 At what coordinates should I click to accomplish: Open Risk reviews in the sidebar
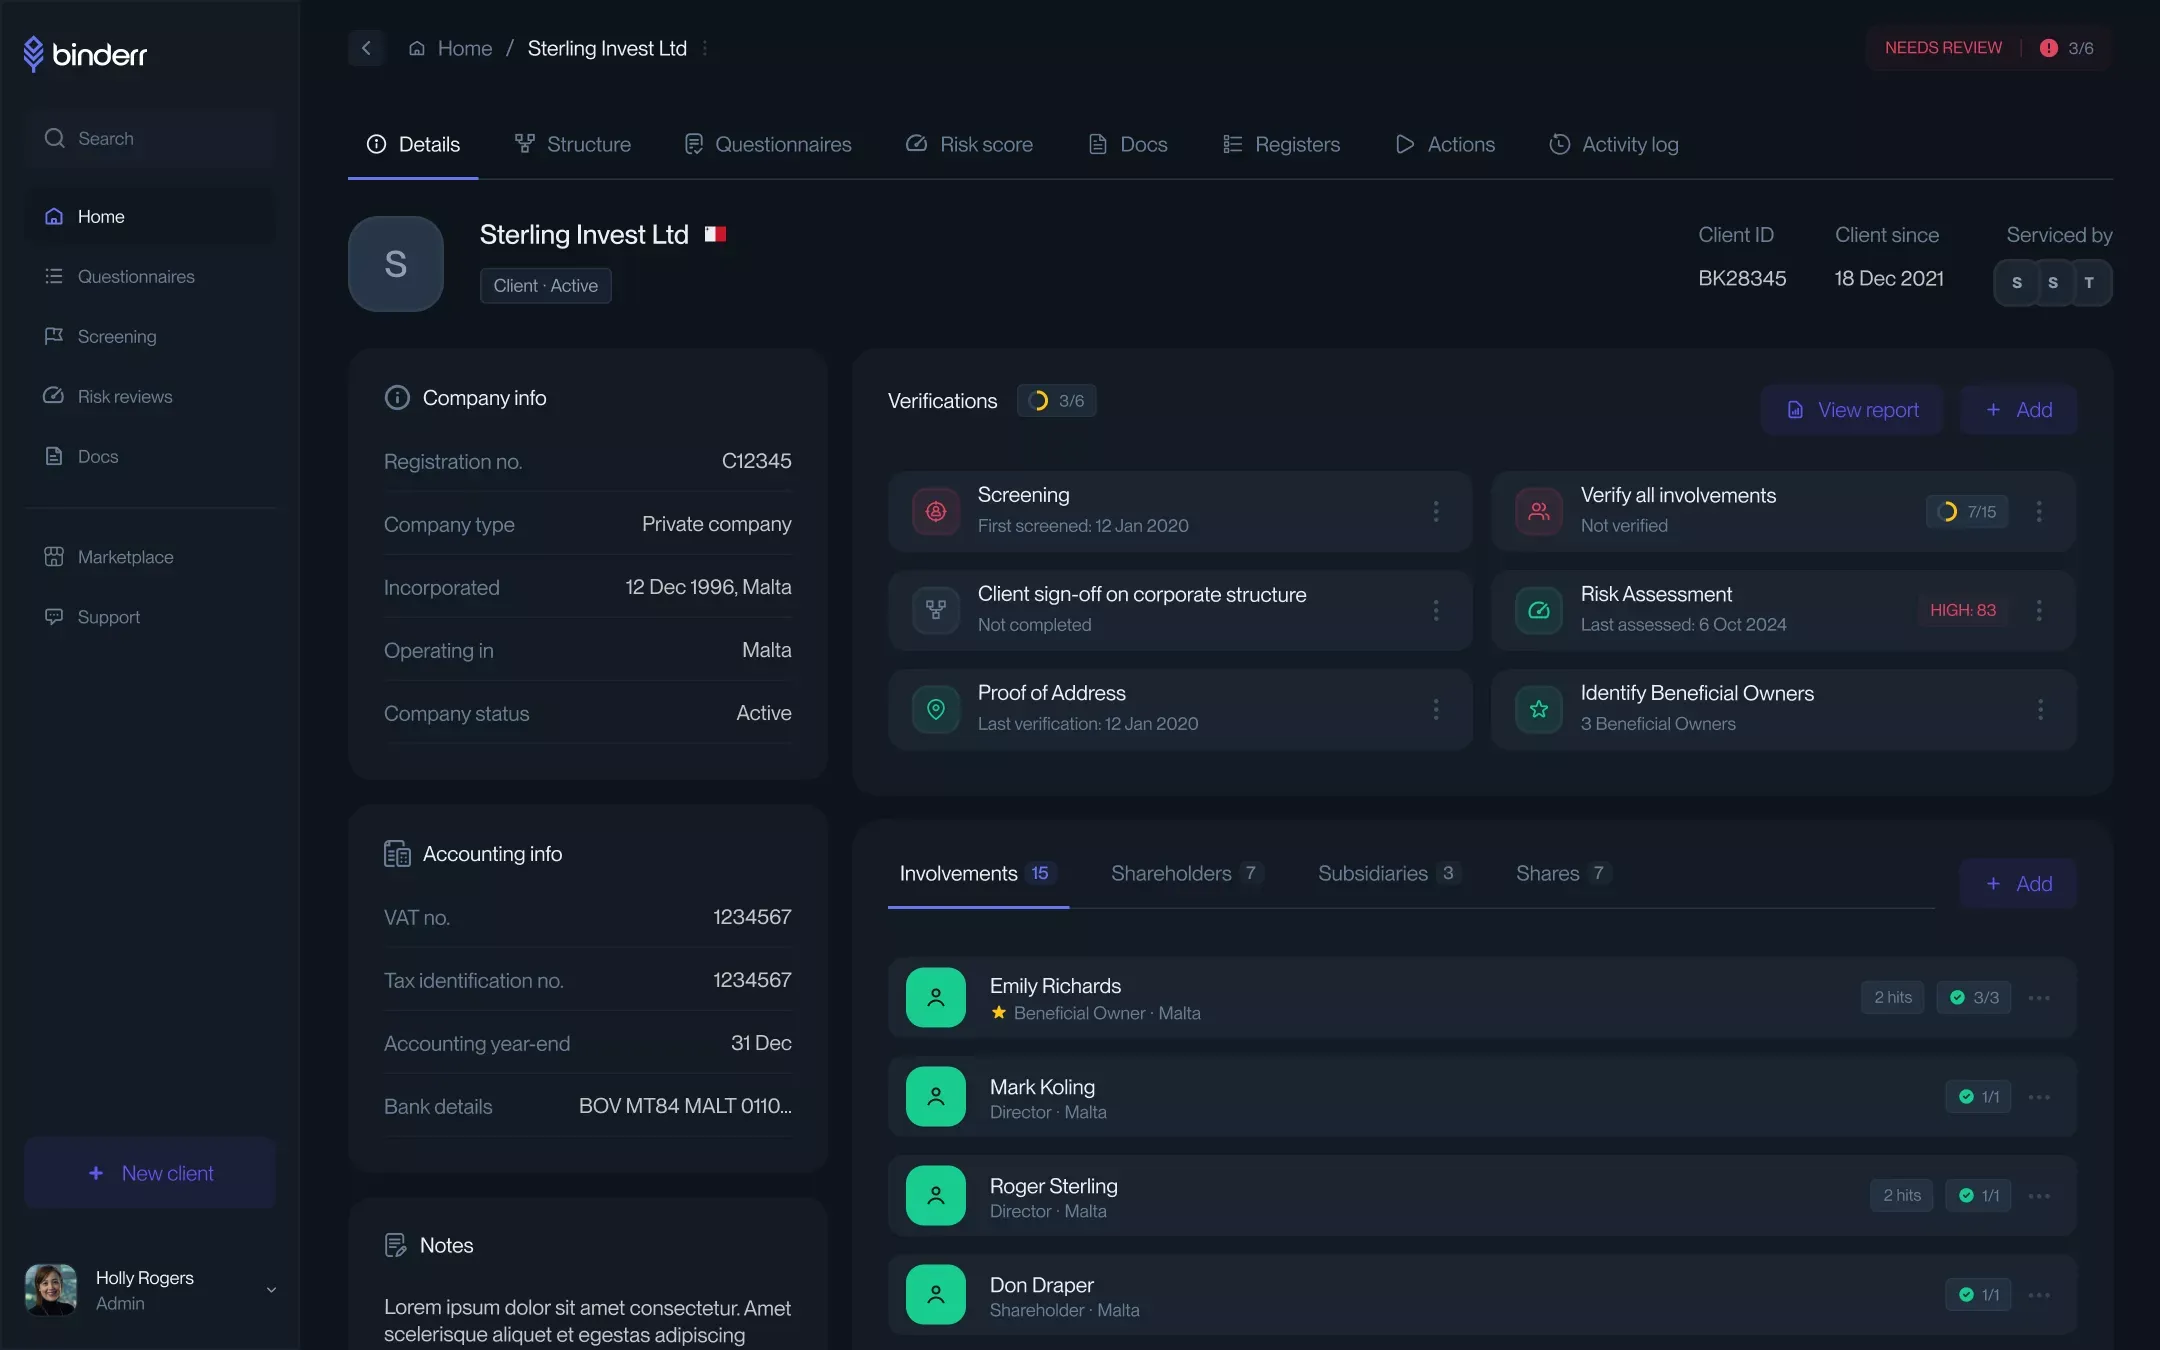pyautogui.click(x=124, y=396)
